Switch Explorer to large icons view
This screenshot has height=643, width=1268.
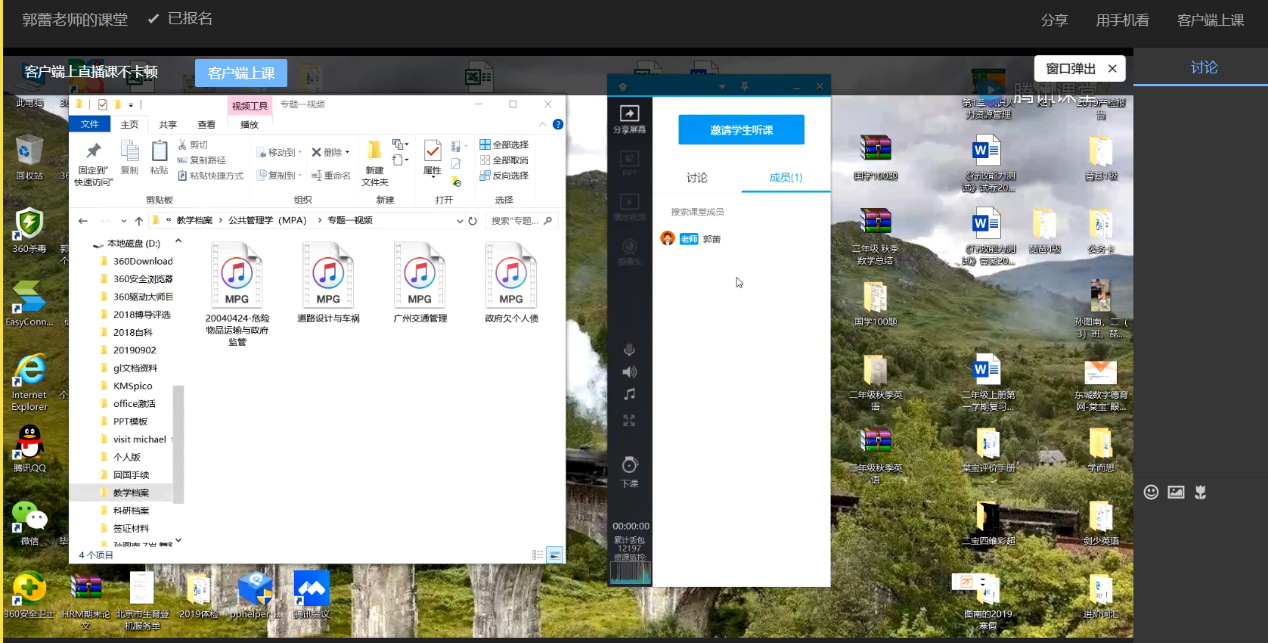pos(554,554)
